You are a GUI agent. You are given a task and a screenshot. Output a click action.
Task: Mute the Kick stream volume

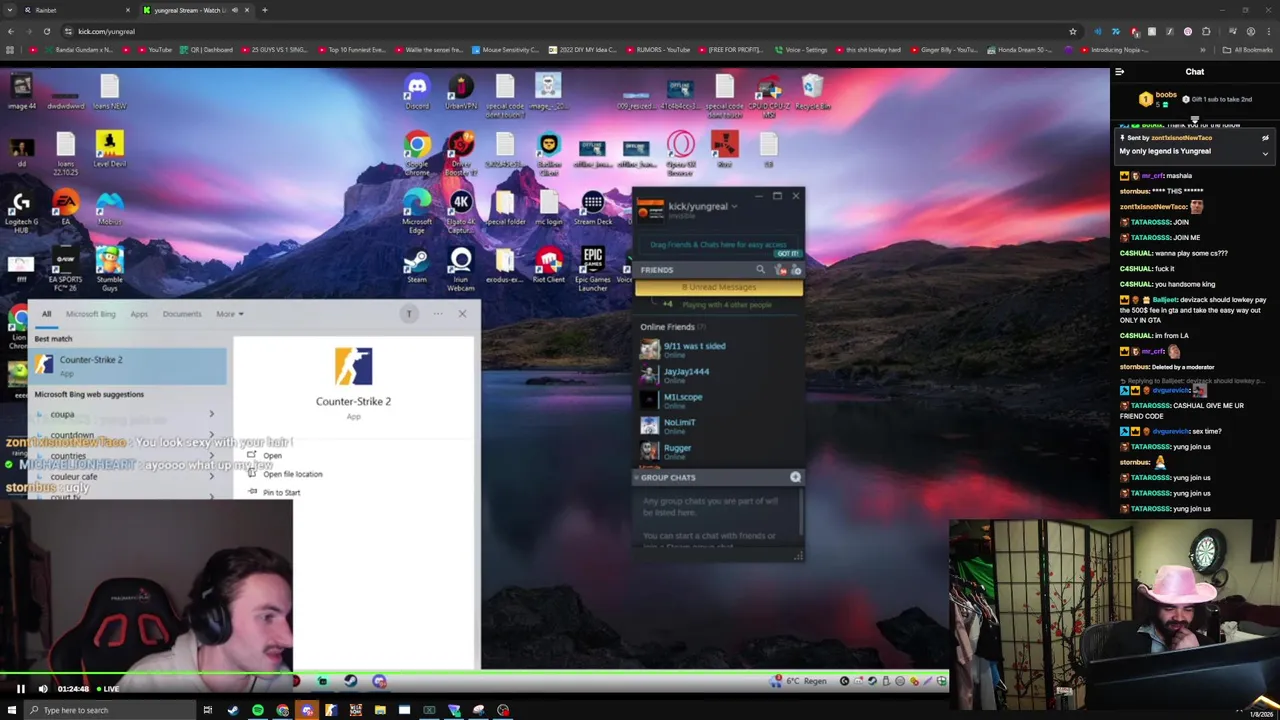pyautogui.click(x=42, y=688)
